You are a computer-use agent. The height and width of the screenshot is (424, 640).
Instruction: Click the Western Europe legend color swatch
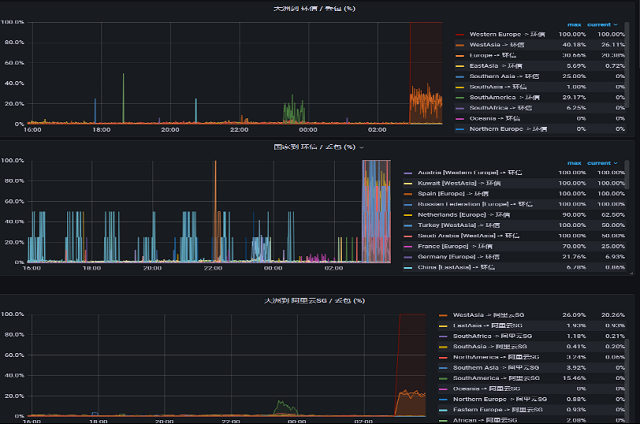point(460,34)
